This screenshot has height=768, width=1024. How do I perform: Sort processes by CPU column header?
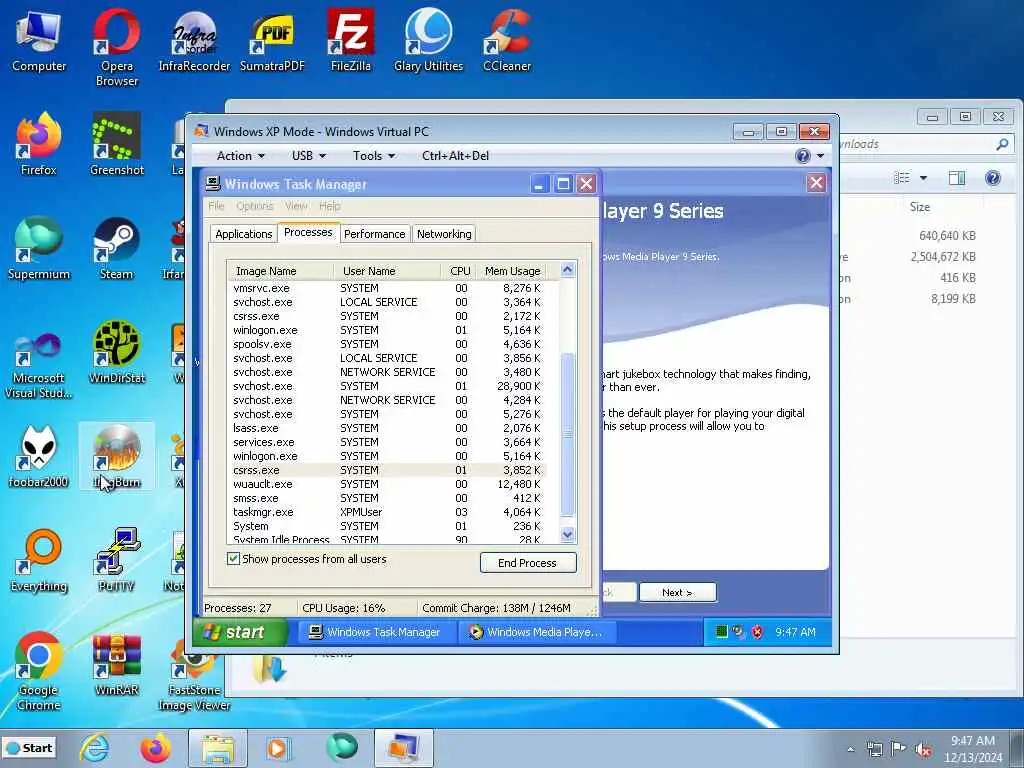click(459, 270)
